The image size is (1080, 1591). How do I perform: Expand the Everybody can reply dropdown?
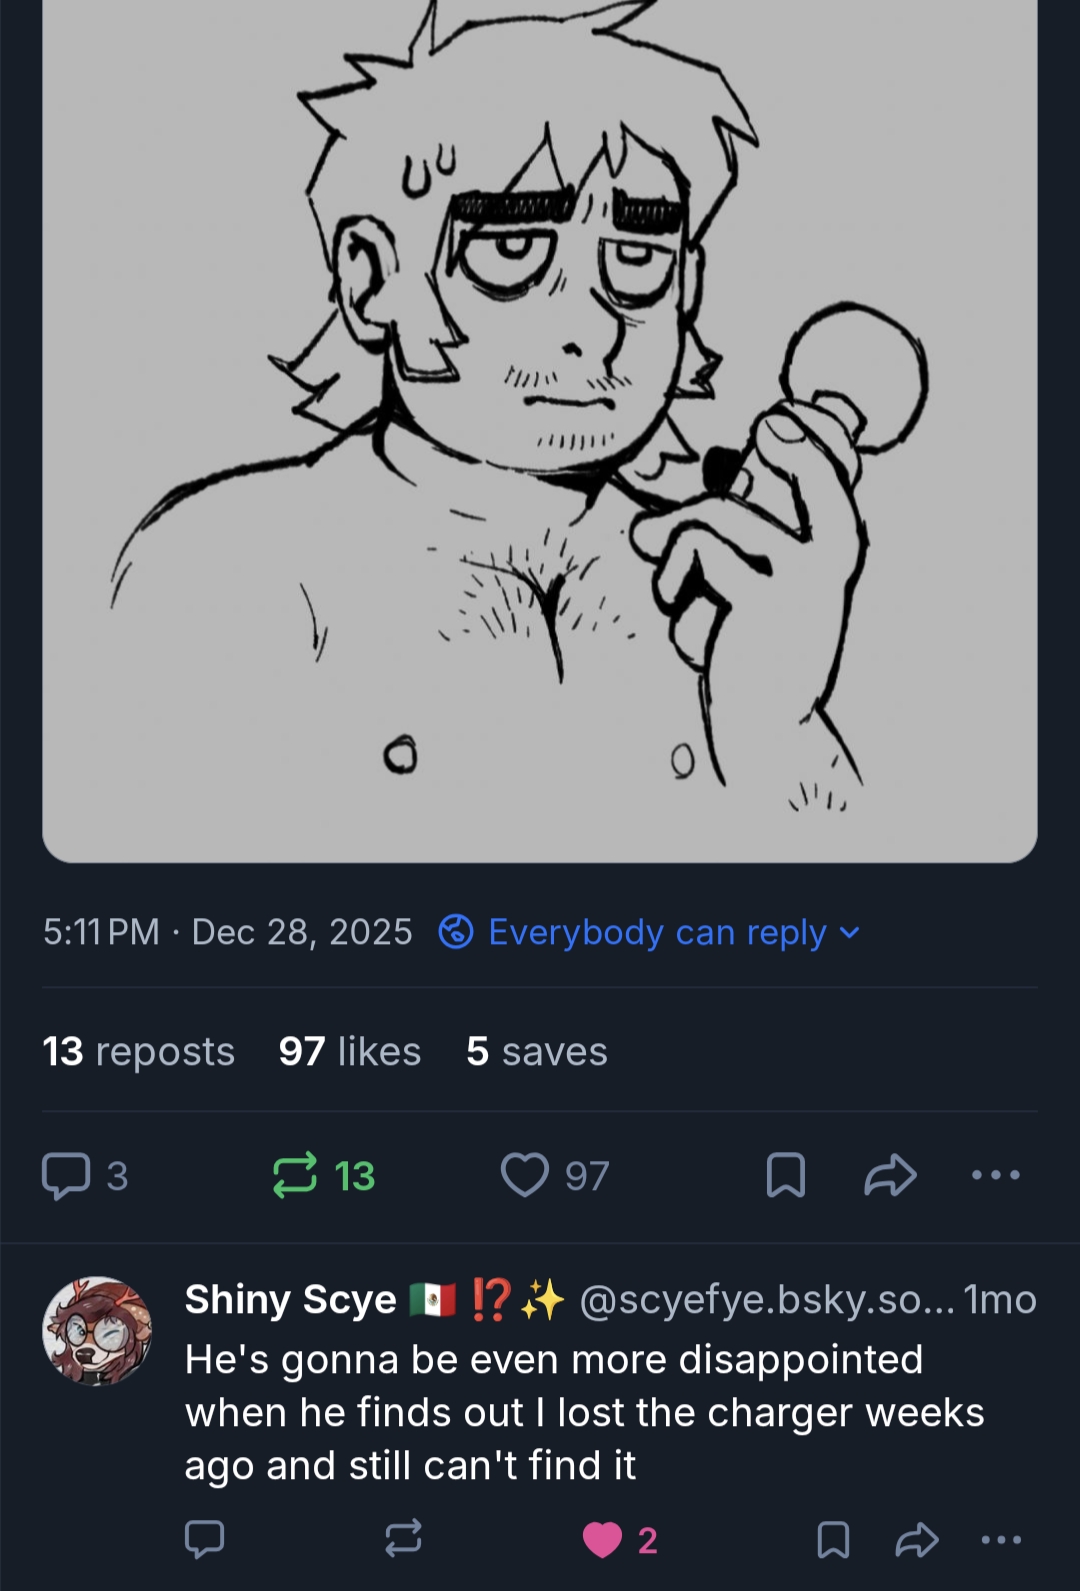(850, 932)
